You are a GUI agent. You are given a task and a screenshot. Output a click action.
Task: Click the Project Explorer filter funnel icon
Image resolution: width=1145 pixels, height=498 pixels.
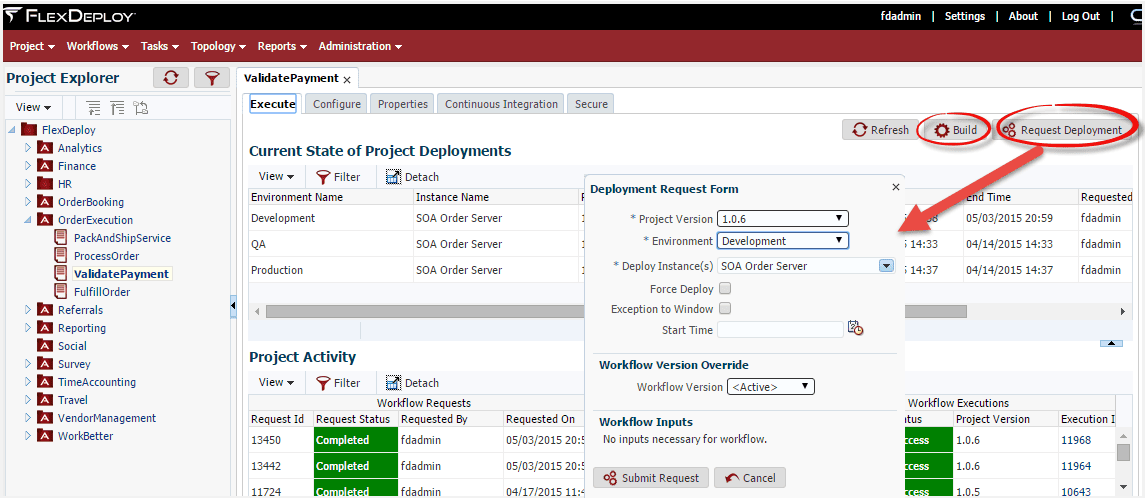pos(212,78)
